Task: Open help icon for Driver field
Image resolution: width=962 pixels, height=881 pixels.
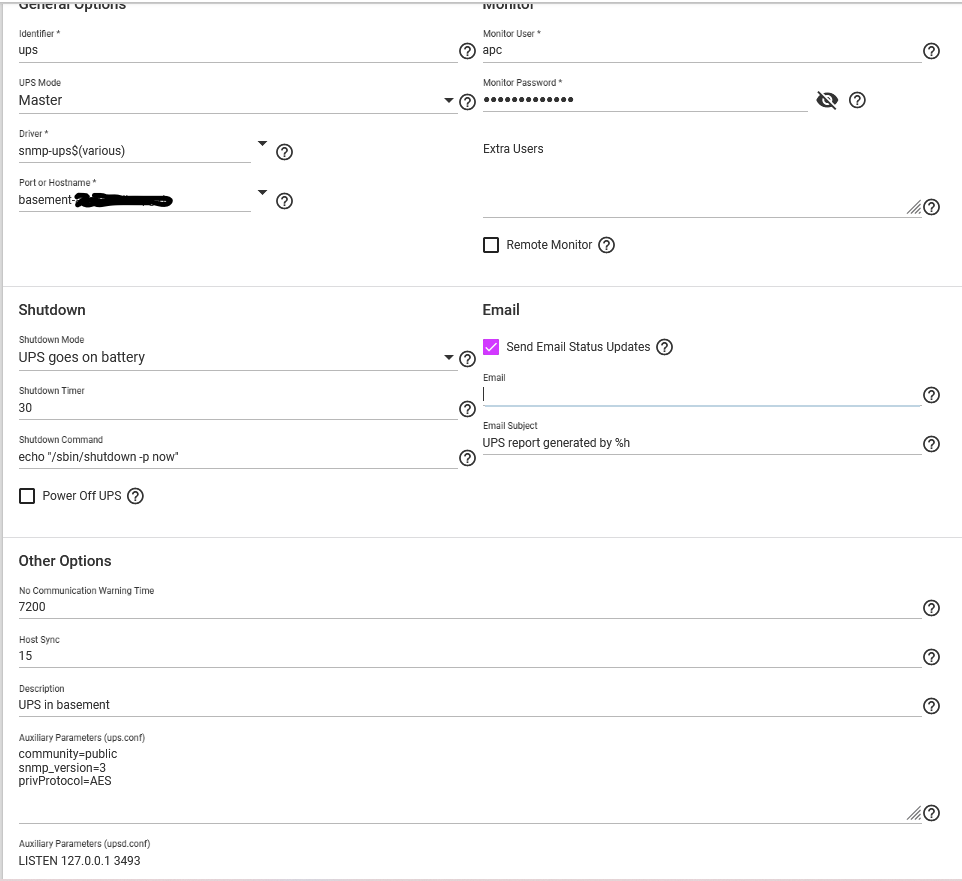Action: 284,152
